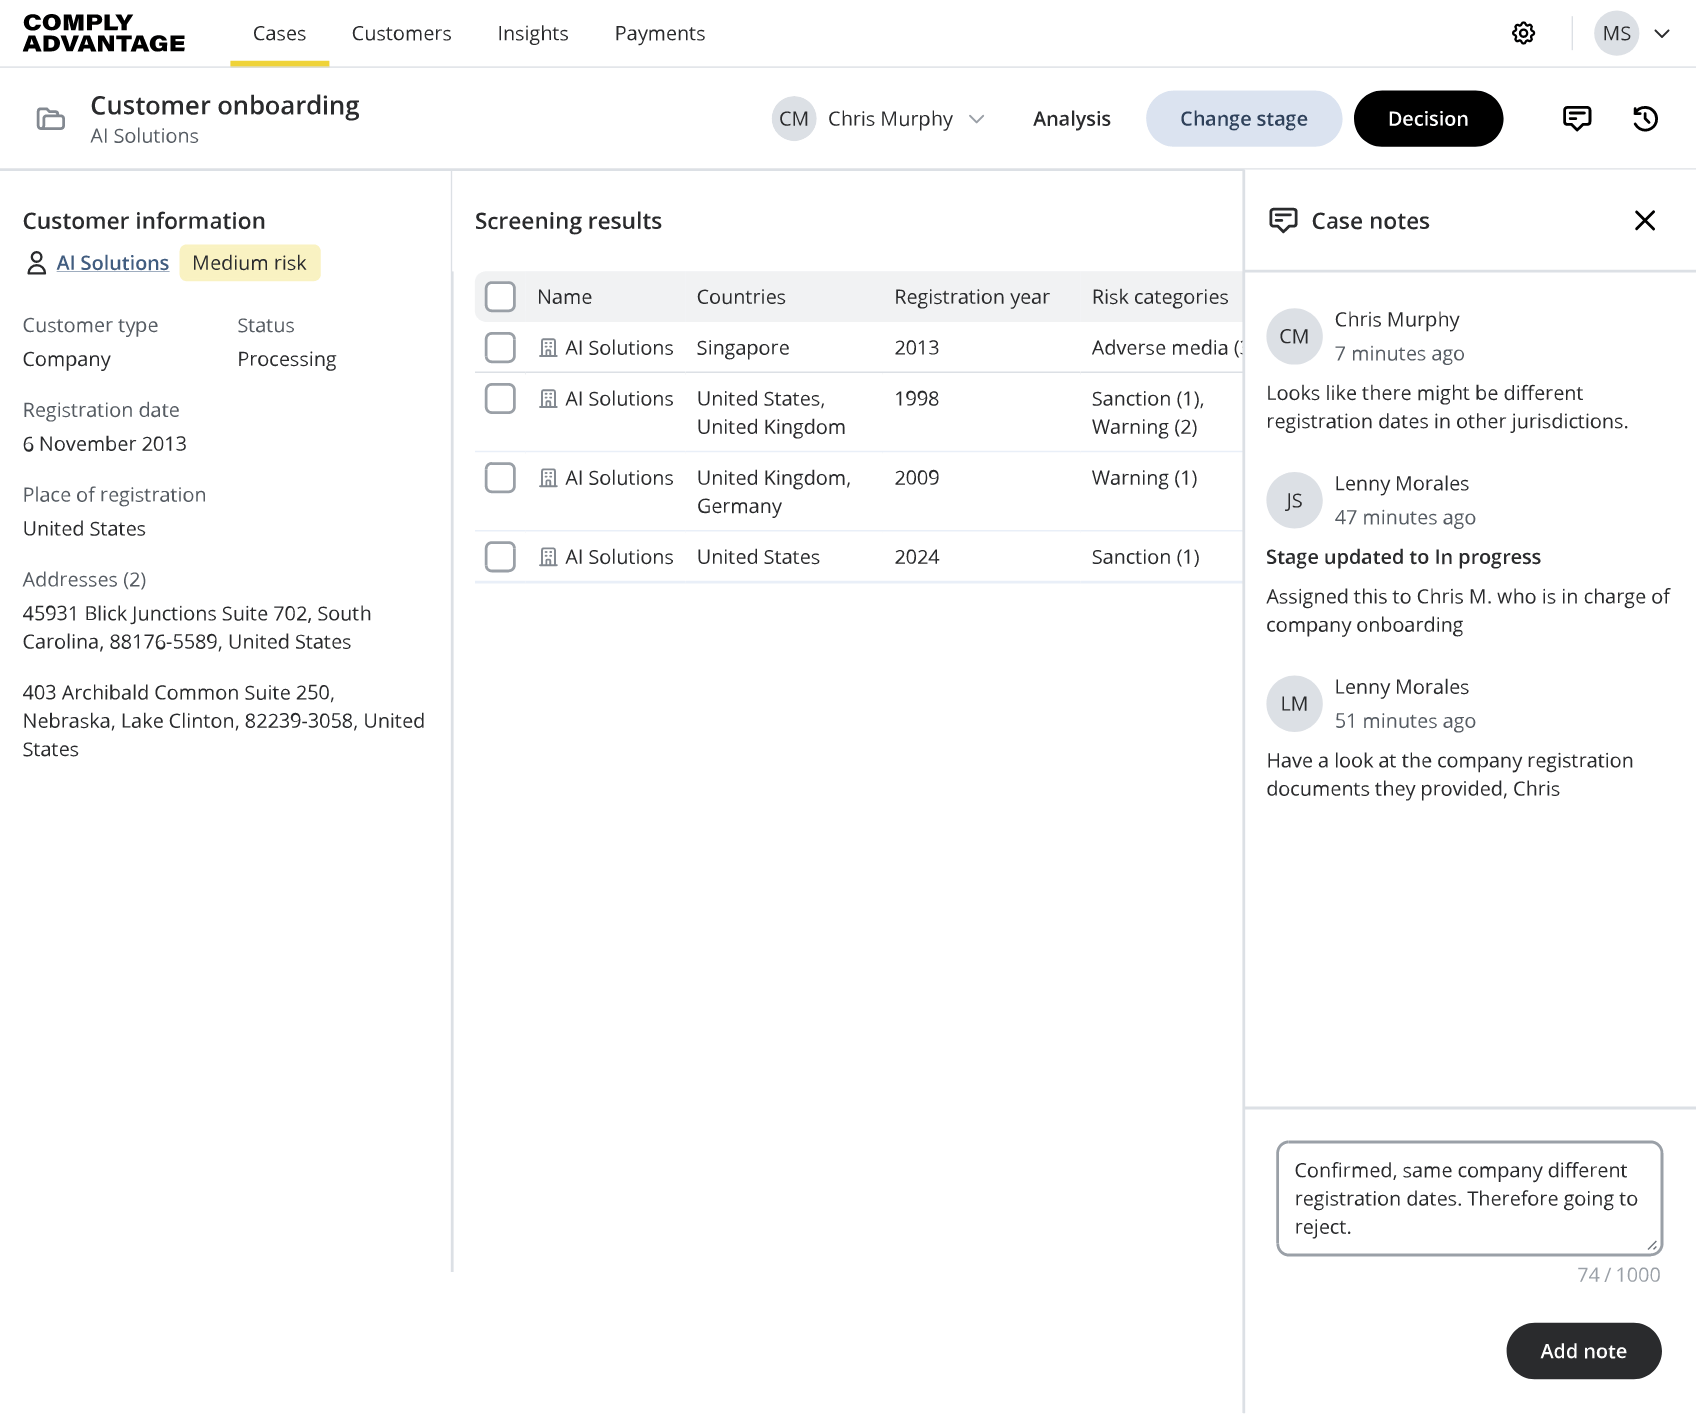Viewport: 1696px width, 1414px height.
Task: Check the Singapore AI Solutions row
Action: (x=500, y=347)
